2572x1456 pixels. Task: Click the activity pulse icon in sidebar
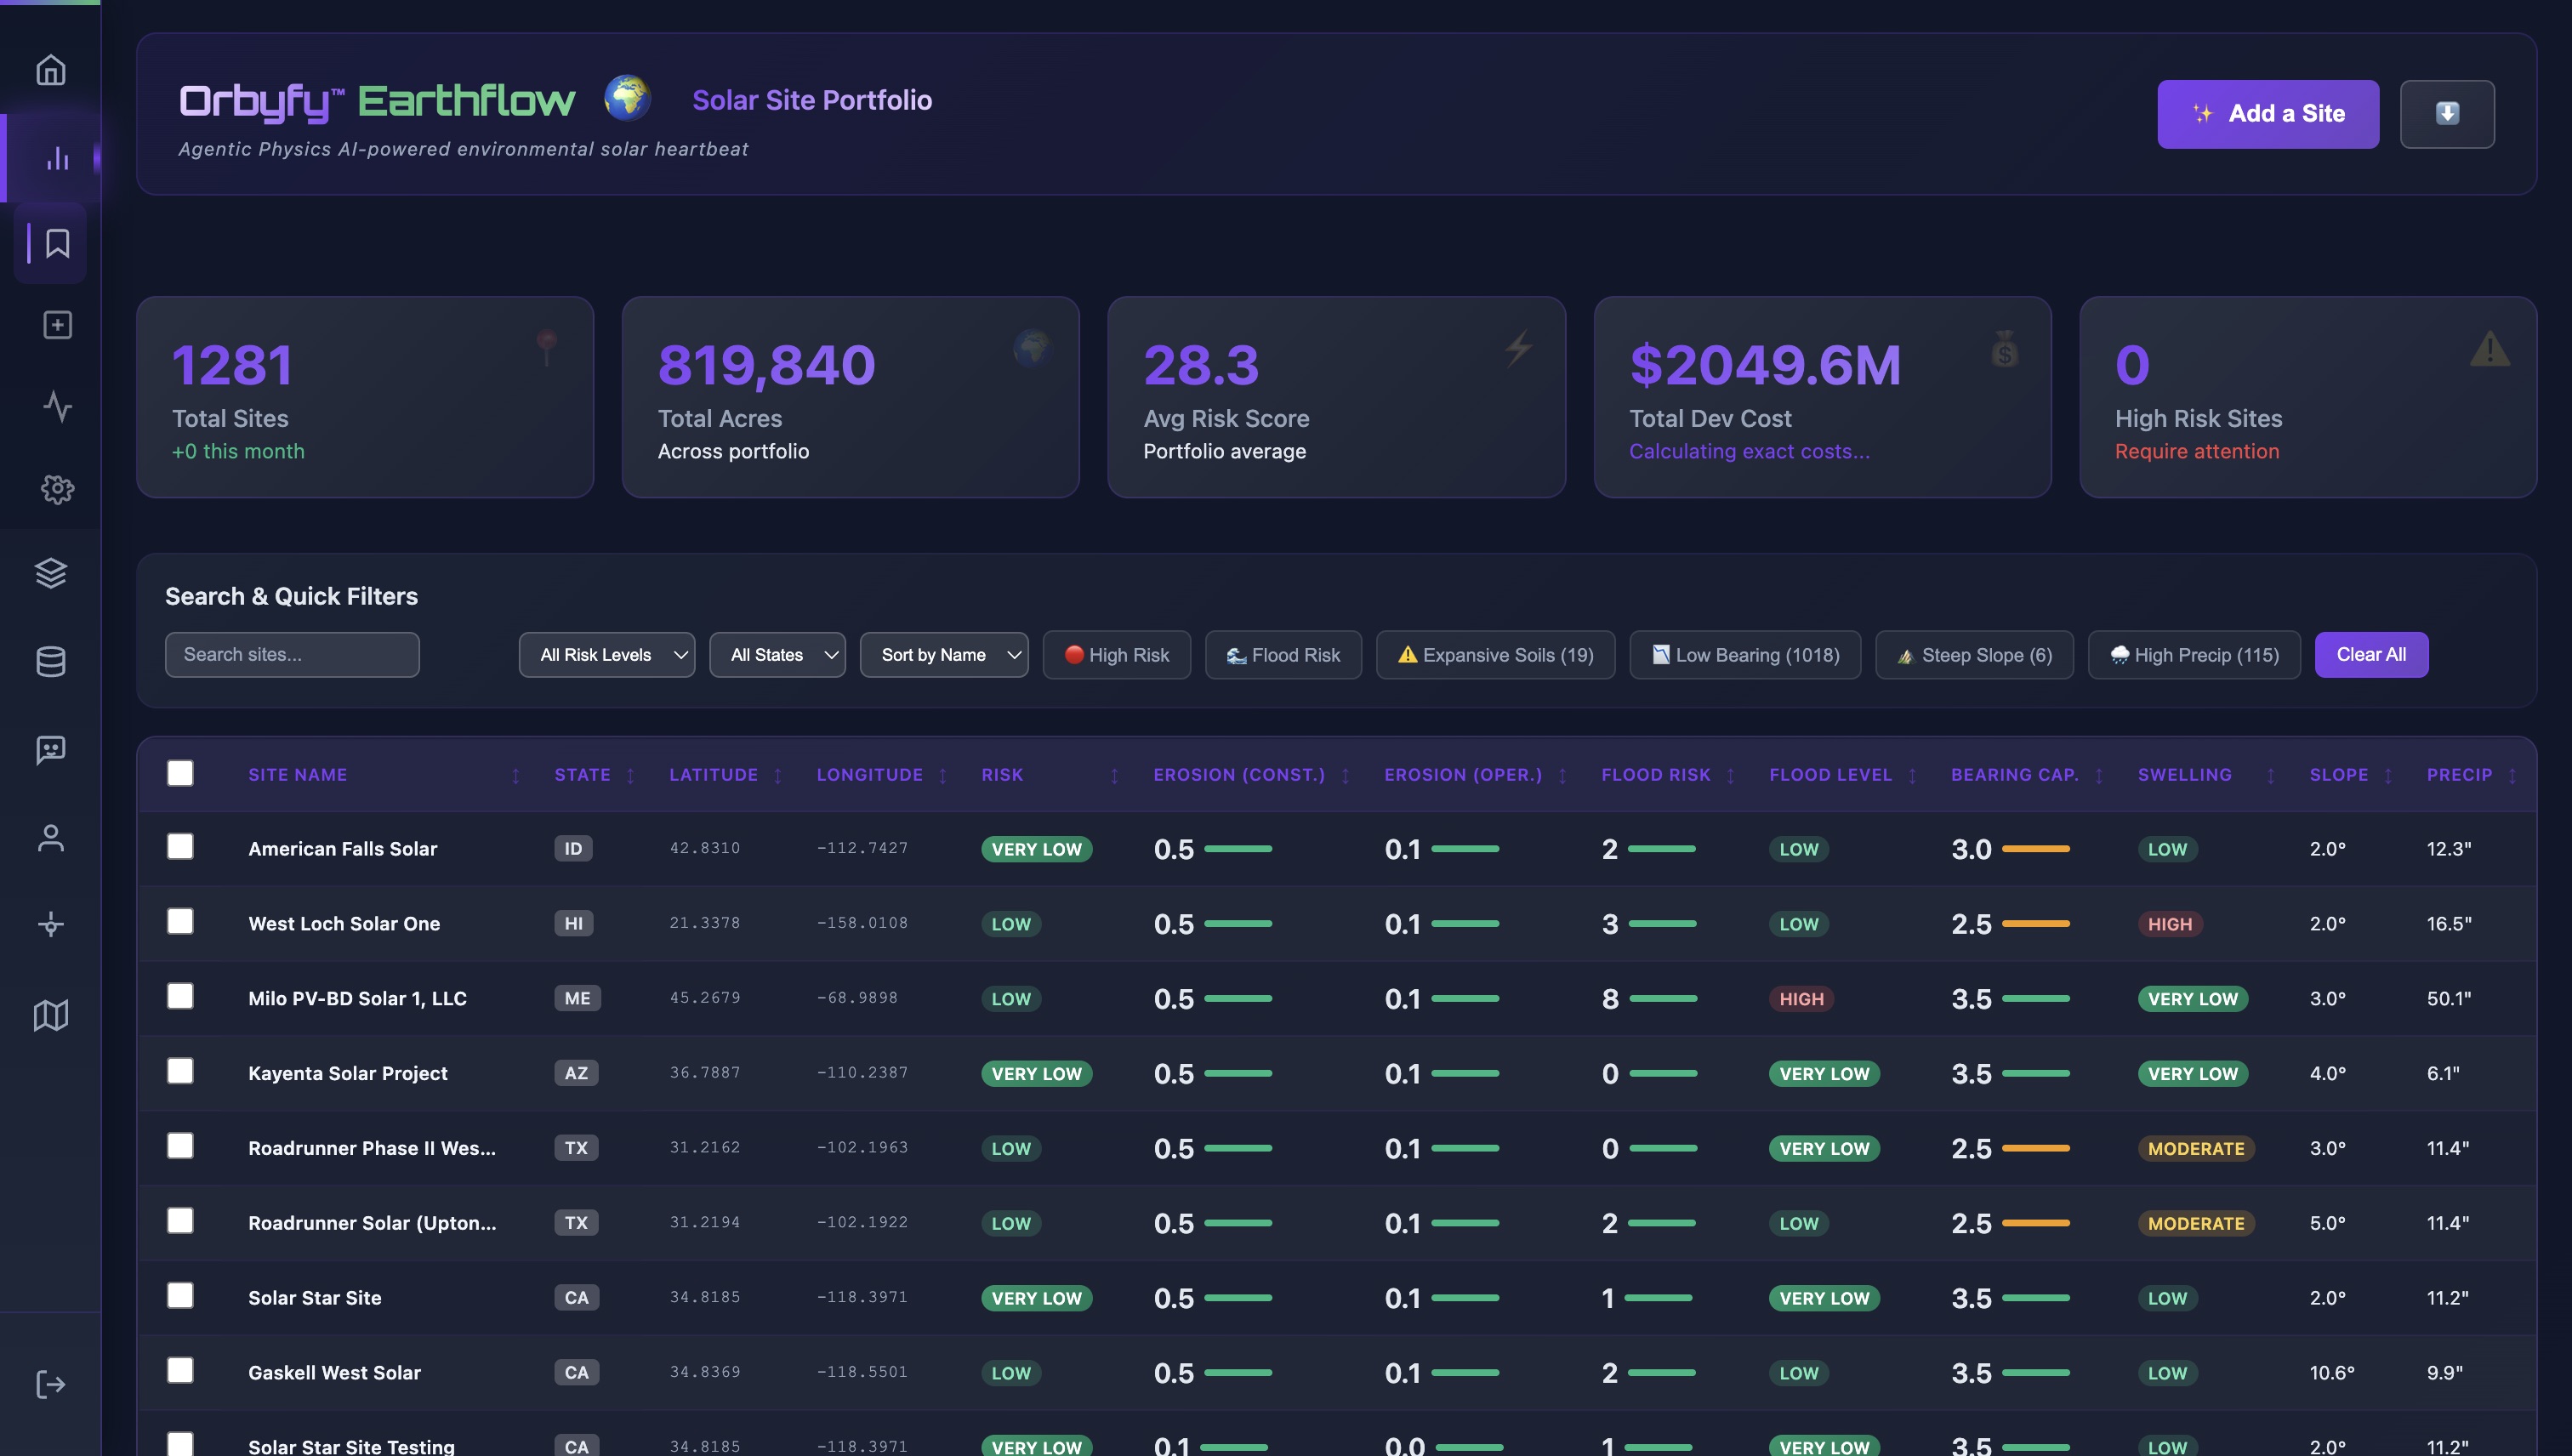[57, 407]
